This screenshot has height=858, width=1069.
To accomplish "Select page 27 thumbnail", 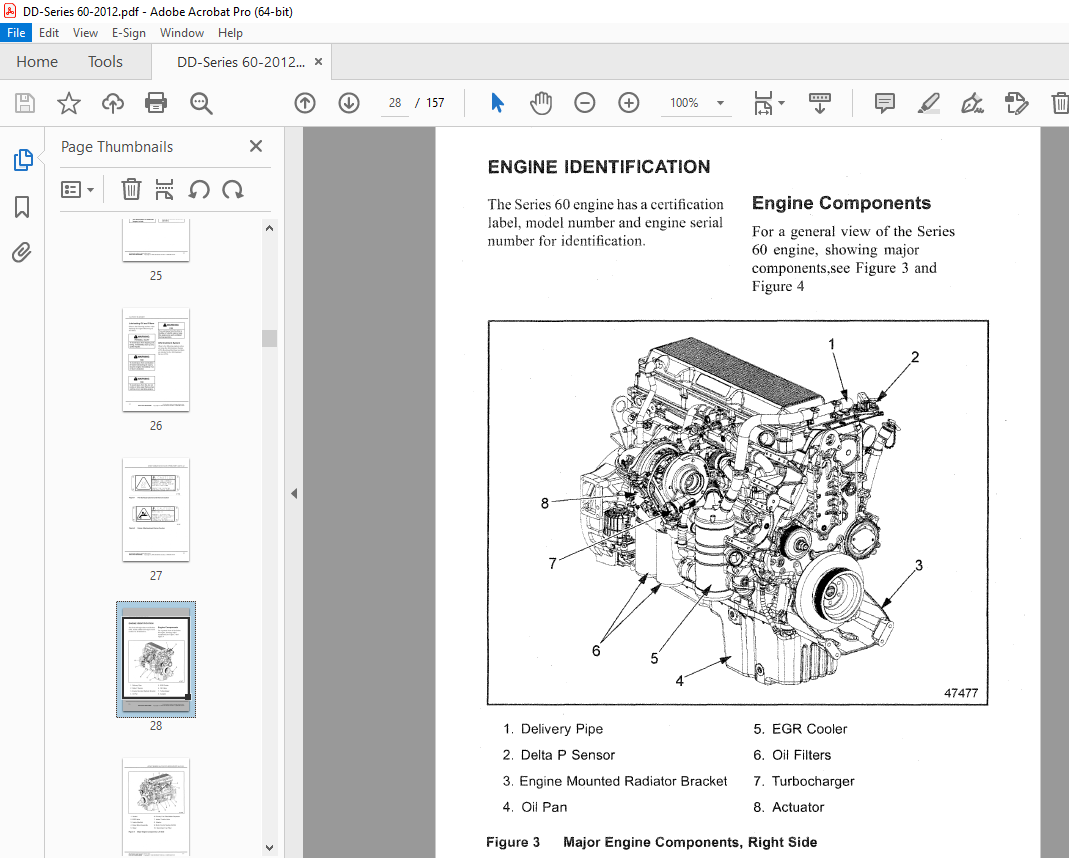I will (x=155, y=510).
